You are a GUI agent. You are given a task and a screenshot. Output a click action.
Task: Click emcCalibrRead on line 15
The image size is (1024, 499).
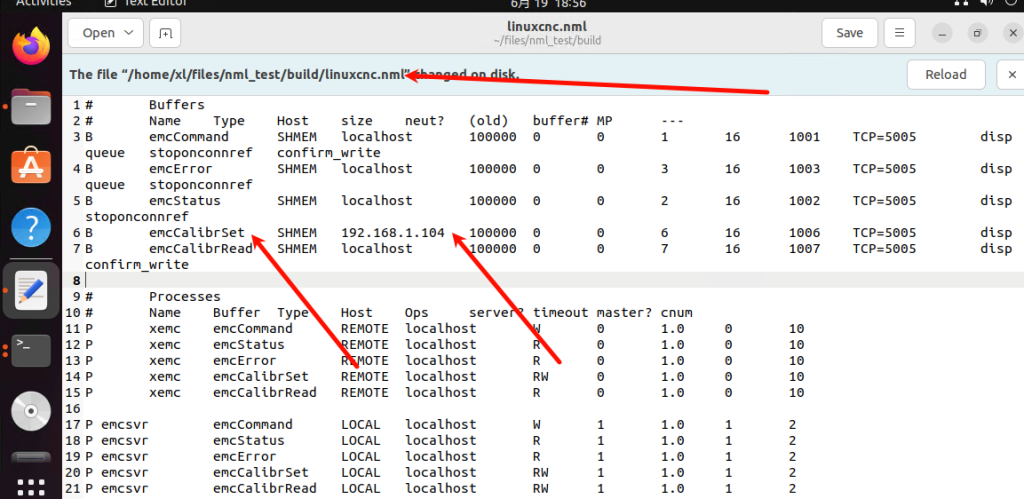point(264,393)
